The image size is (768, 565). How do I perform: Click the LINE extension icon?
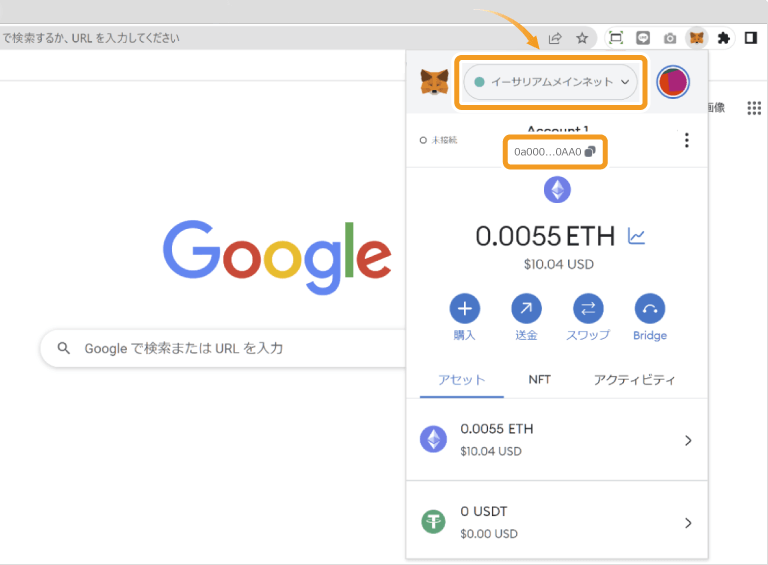[x=643, y=38]
